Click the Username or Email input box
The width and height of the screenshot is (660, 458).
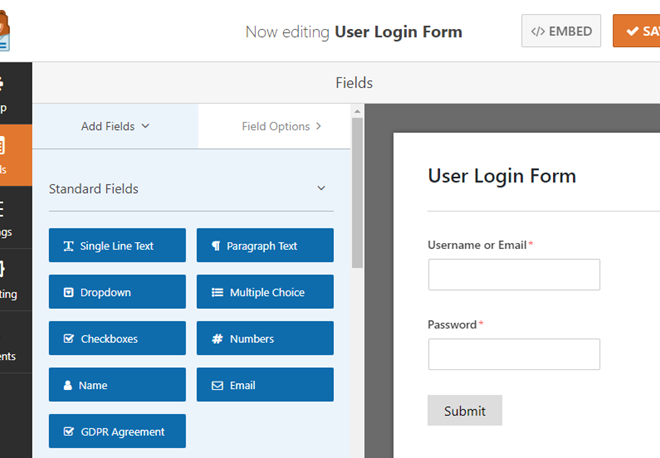pyautogui.click(x=514, y=274)
